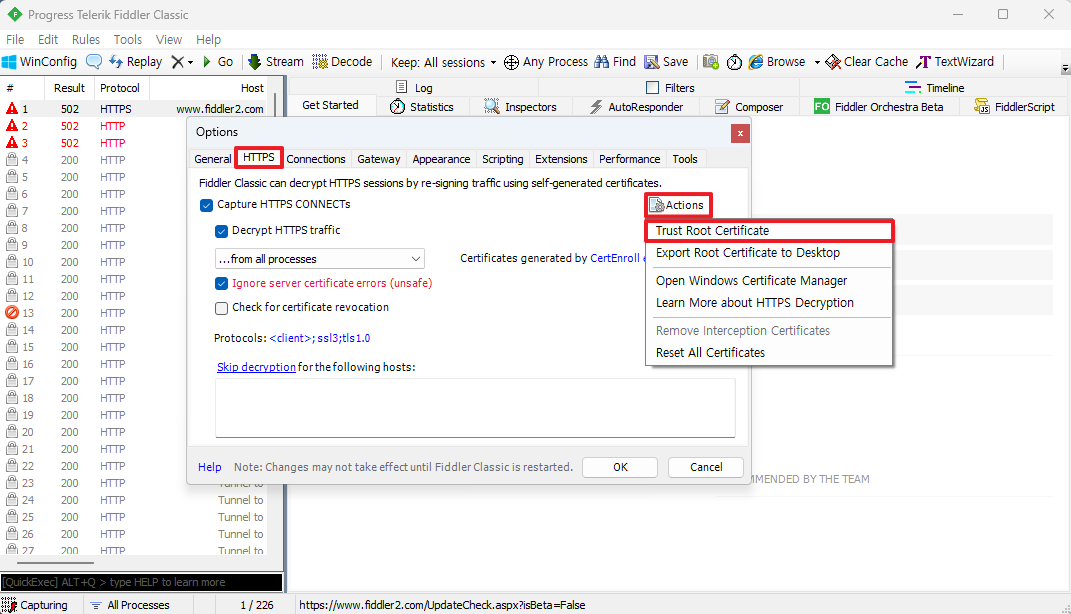This screenshot has height=614, width=1071.
Task: Toggle Stream mode in toolbar
Action: point(275,61)
